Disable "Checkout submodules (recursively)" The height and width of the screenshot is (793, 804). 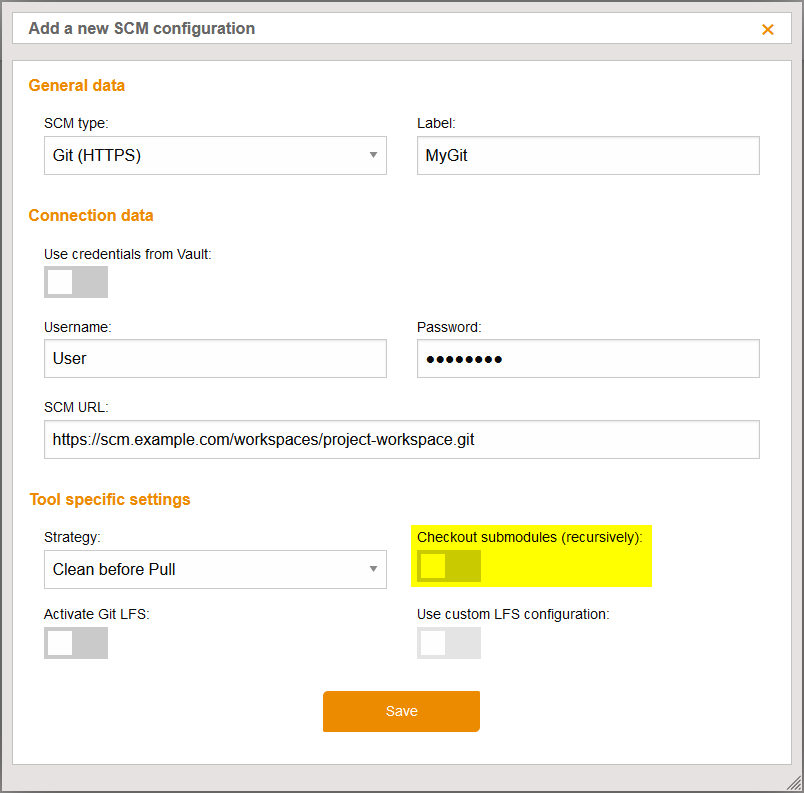point(448,566)
